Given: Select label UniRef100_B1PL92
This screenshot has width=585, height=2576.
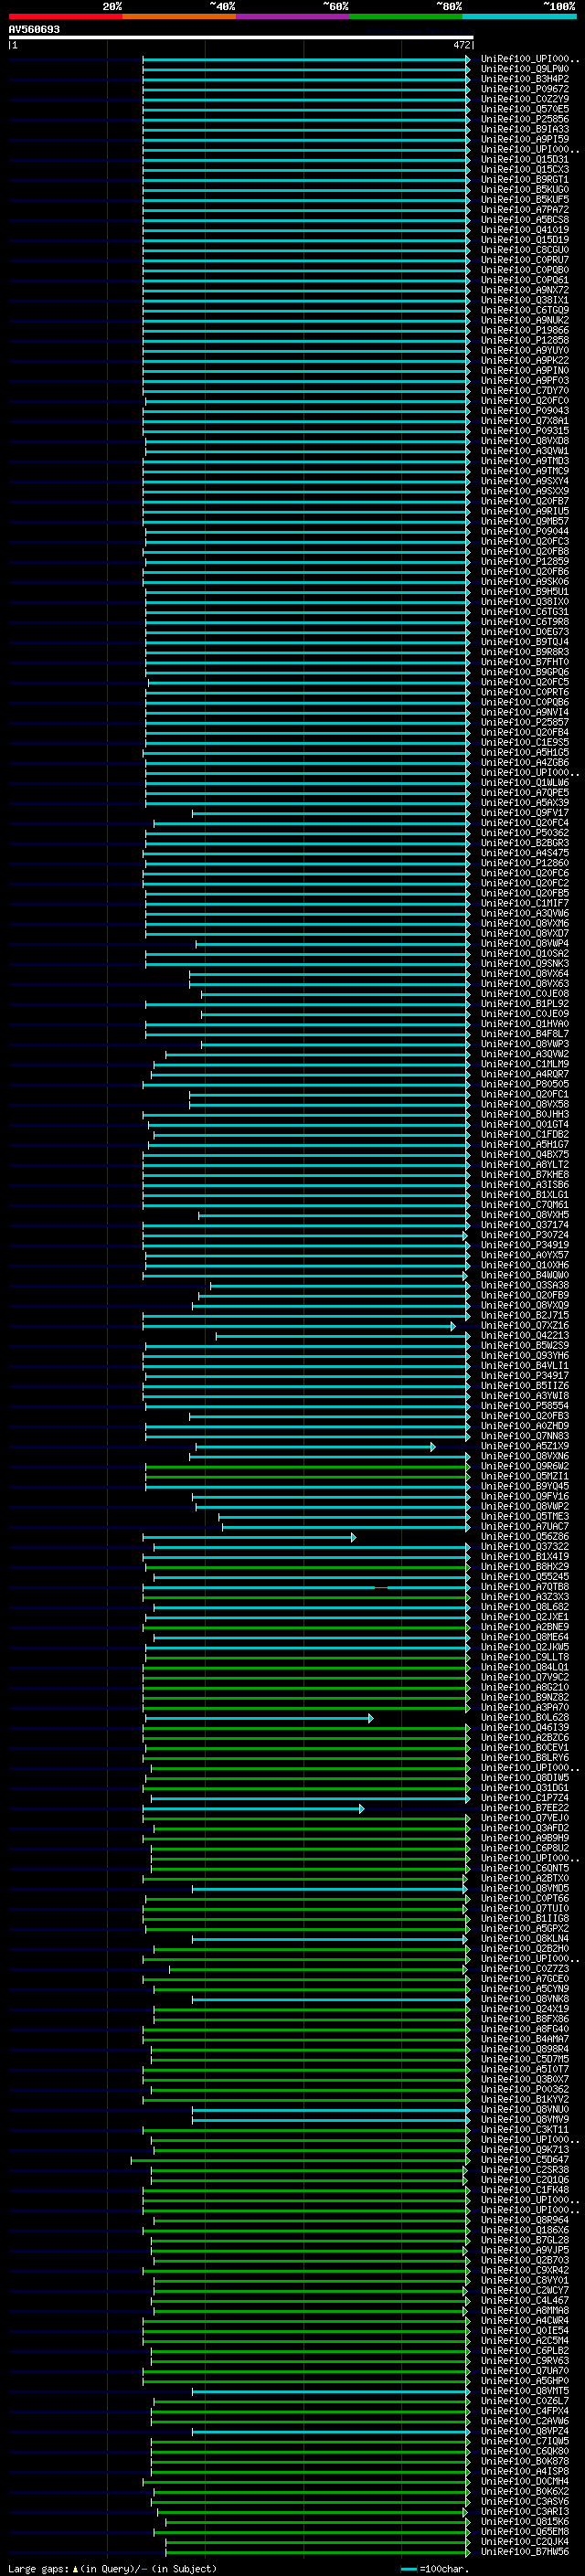Looking at the screenshot, I should tap(525, 1004).
